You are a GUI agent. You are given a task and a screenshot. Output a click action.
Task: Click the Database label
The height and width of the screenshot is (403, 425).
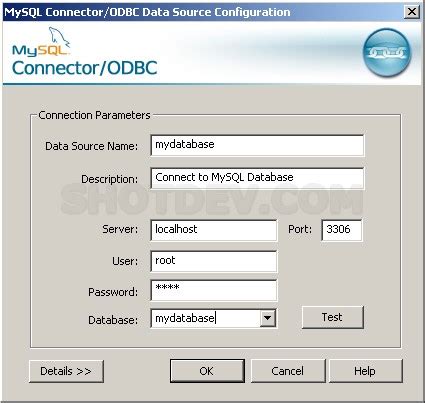[113, 320]
